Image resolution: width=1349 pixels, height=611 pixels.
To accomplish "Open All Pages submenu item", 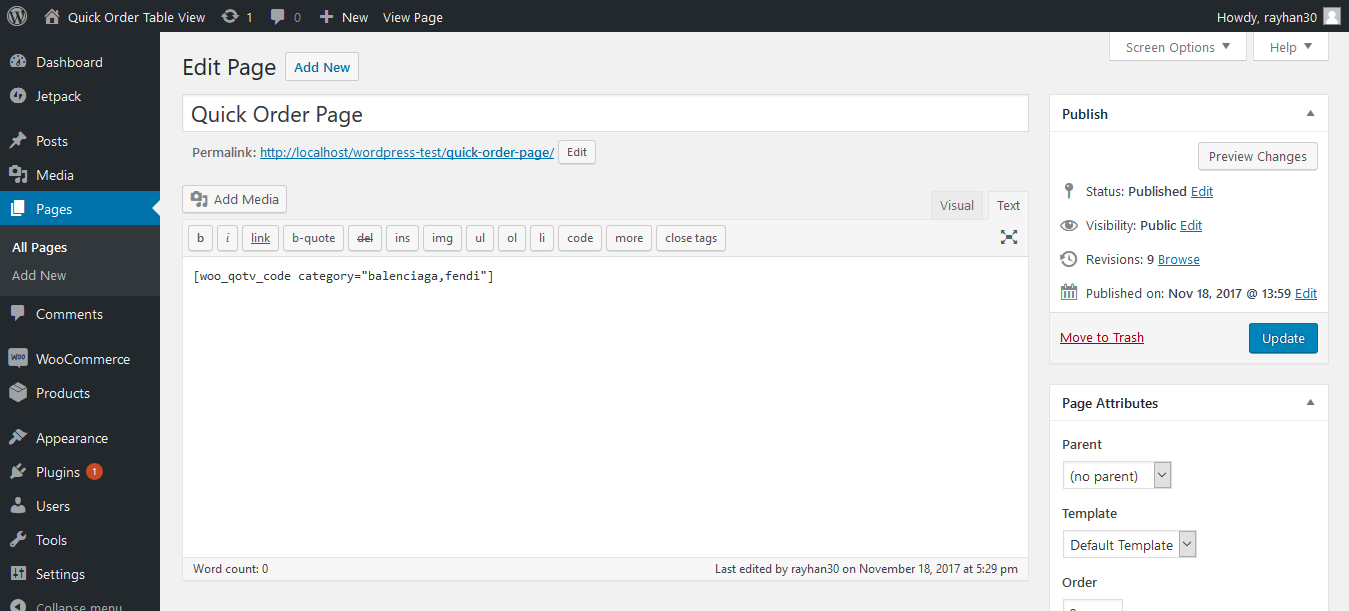I will point(39,247).
